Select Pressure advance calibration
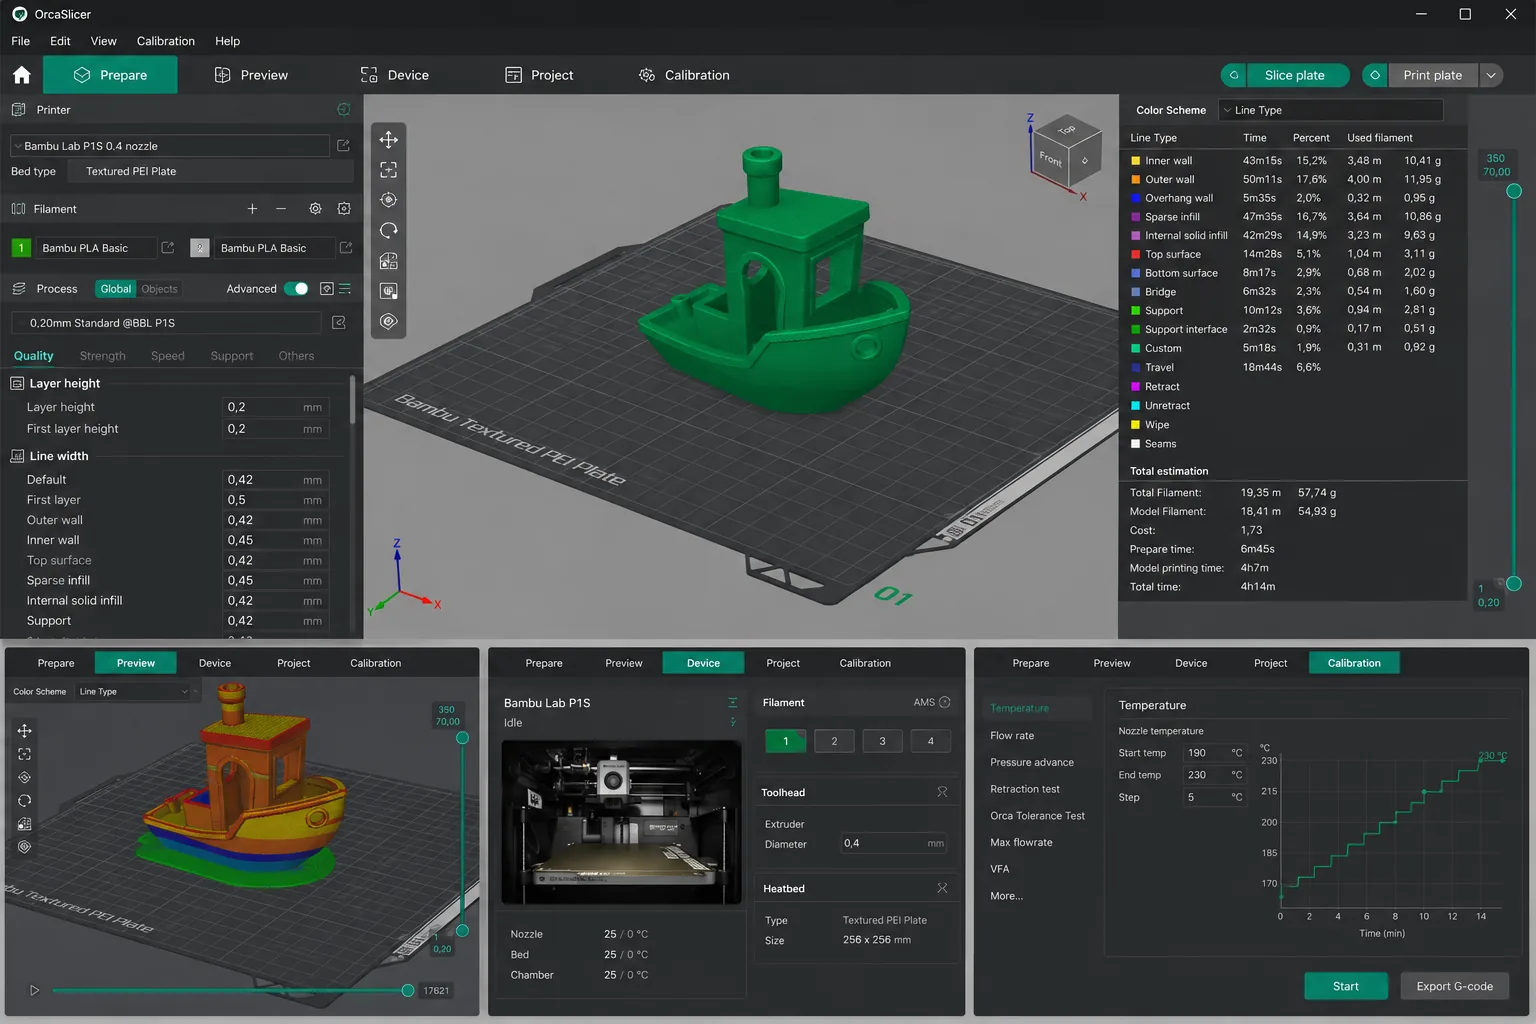Screen dimensions: 1536x1024 click(x=1032, y=762)
